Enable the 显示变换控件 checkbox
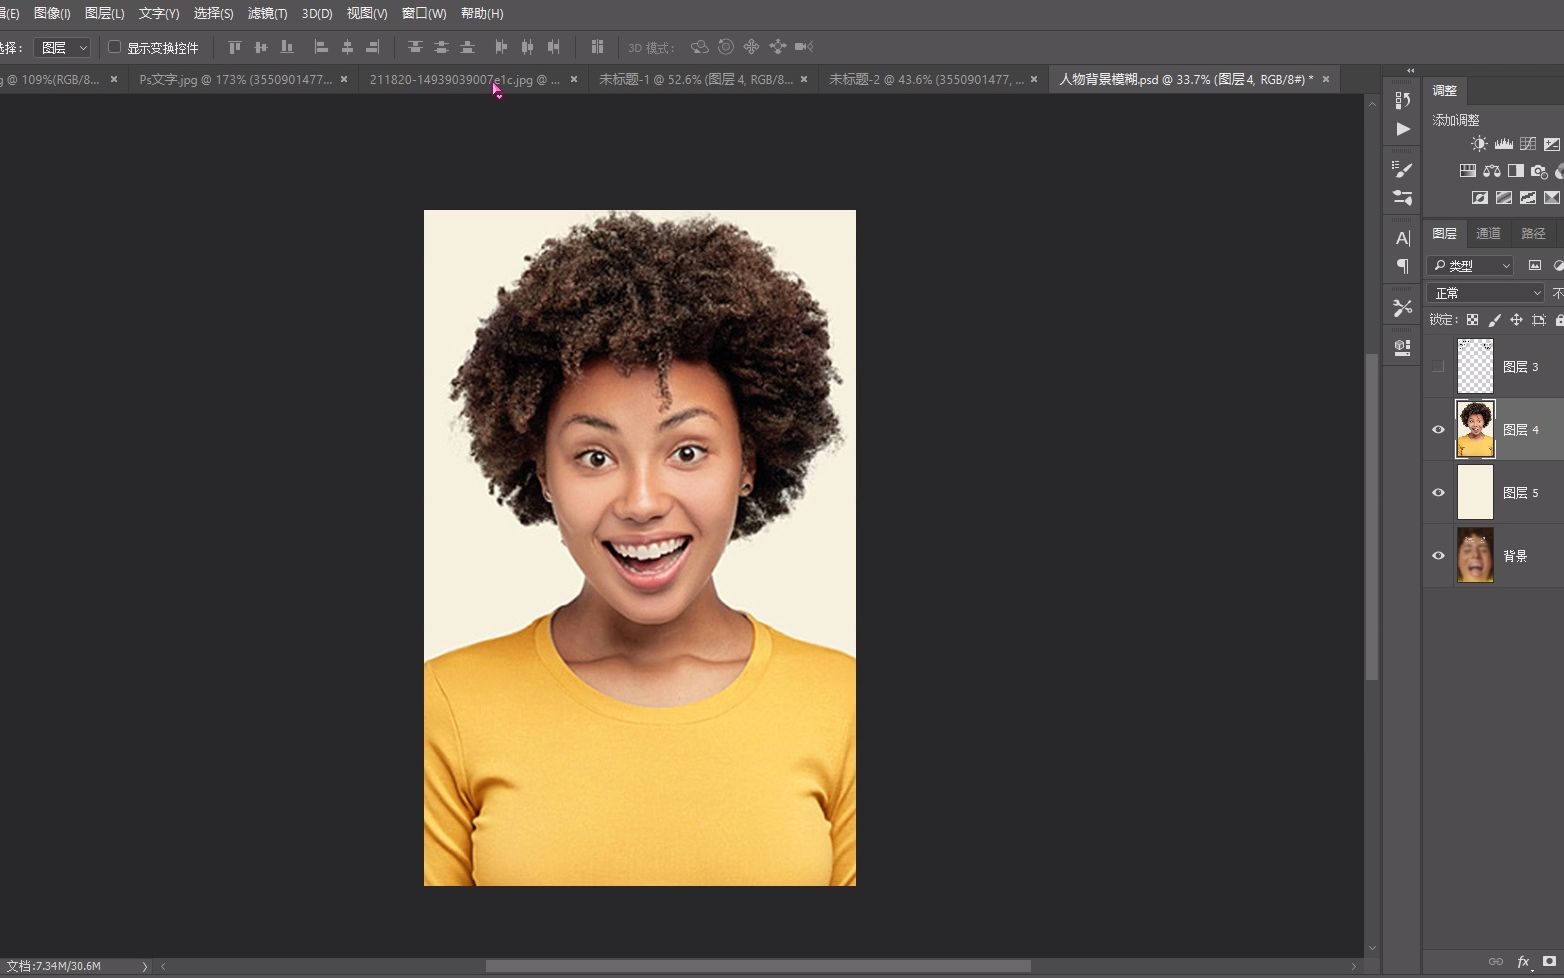This screenshot has height=978, width=1564. [115, 47]
